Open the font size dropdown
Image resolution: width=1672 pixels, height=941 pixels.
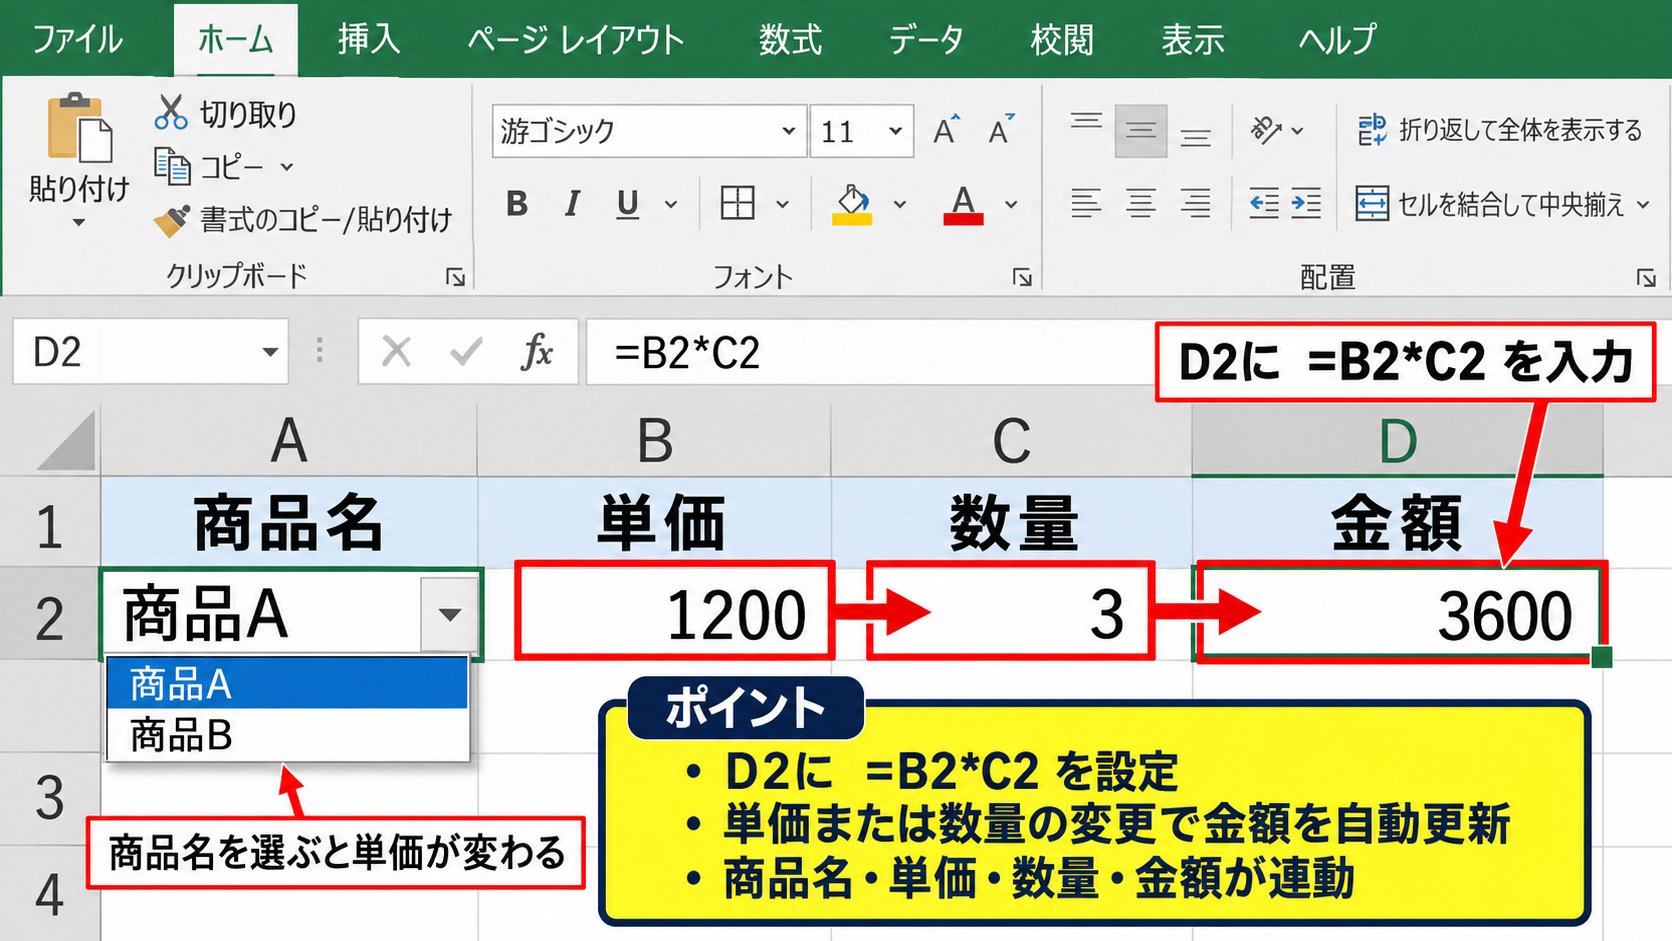pos(895,131)
